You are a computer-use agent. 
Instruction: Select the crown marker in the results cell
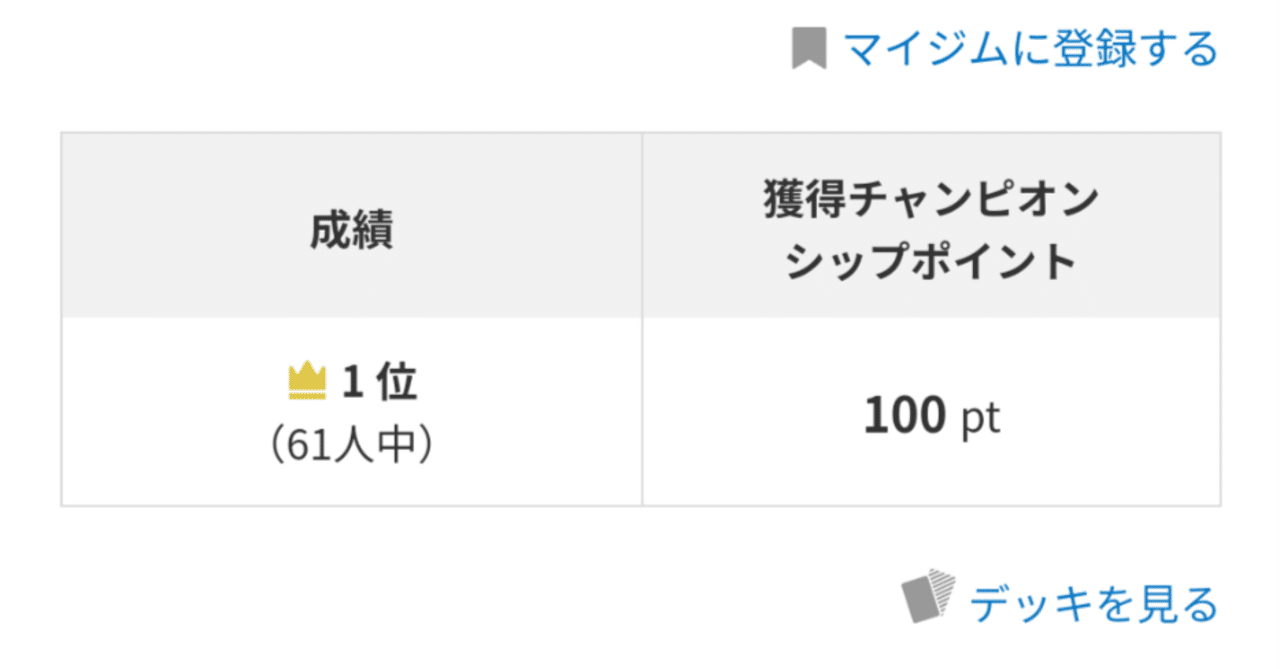tap(305, 378)
